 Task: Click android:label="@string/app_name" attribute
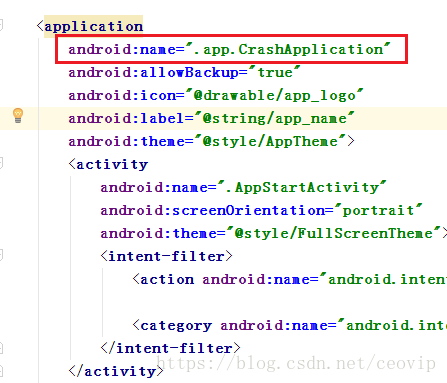[211, 119]
